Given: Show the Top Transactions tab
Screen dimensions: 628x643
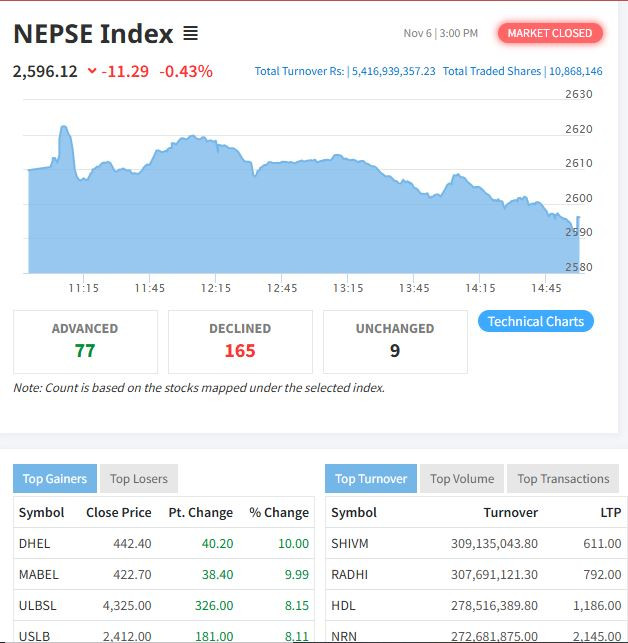Looking at the screenshot, I should tap(563, 478).
